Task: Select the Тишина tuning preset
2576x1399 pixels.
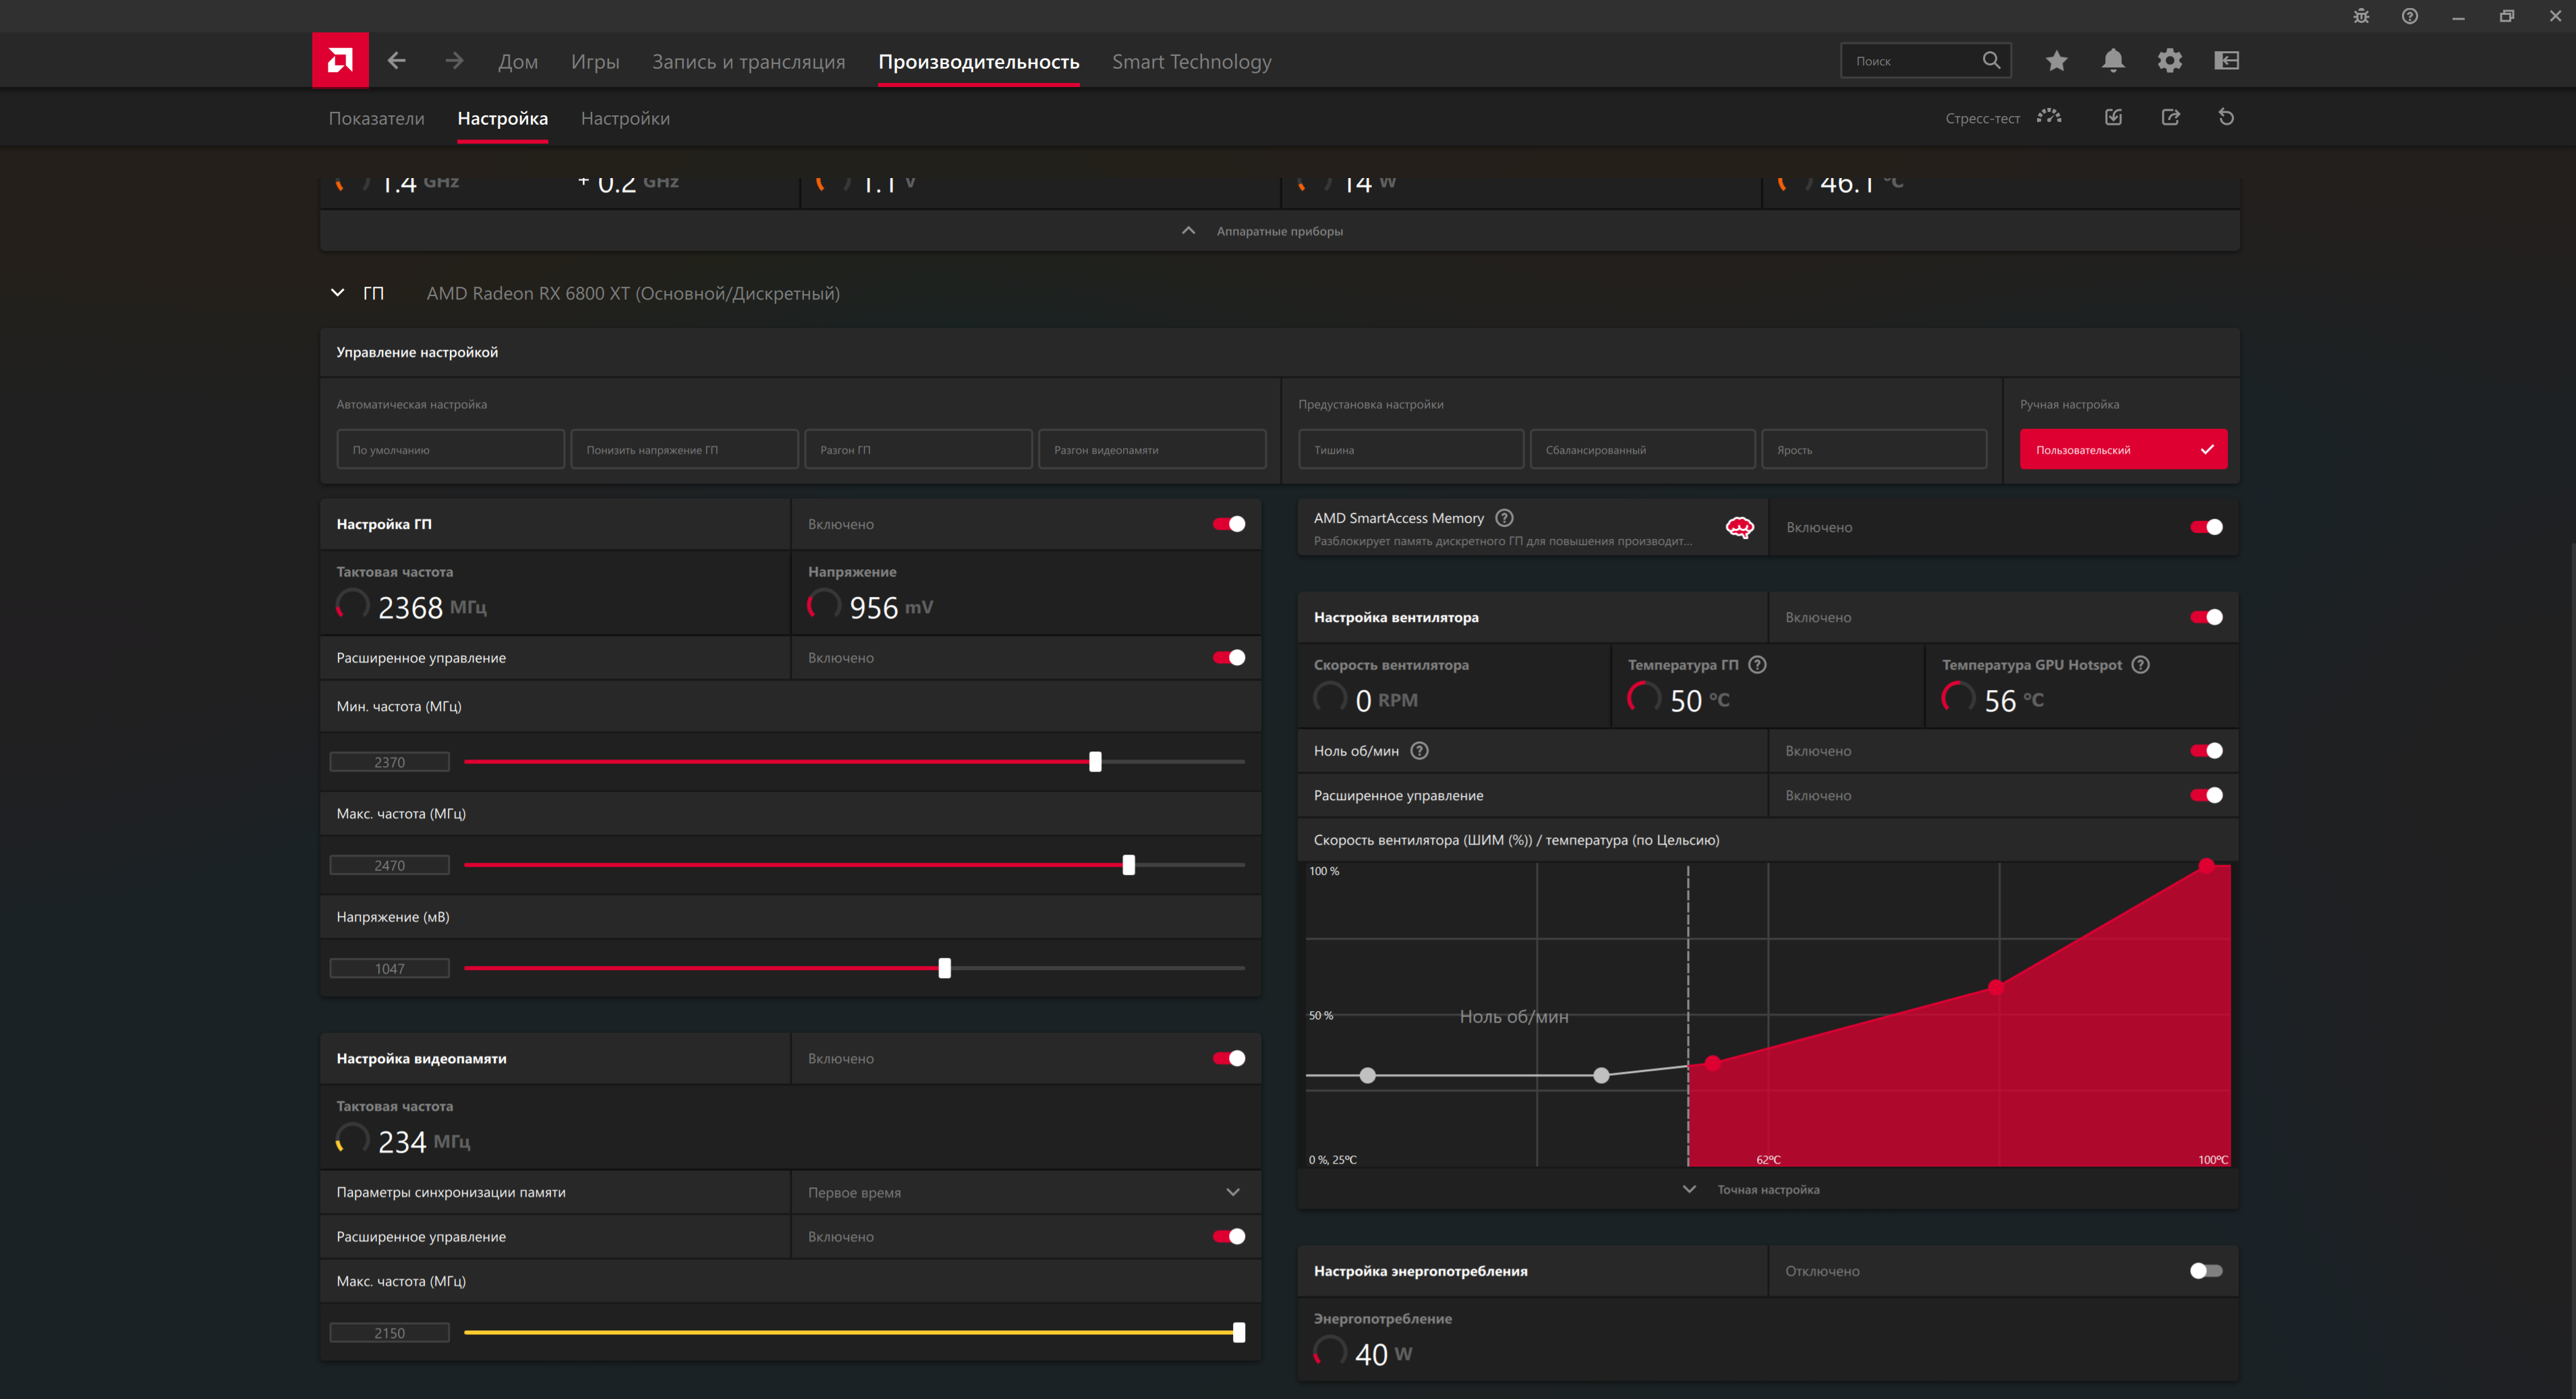Action: point(1410,450)
